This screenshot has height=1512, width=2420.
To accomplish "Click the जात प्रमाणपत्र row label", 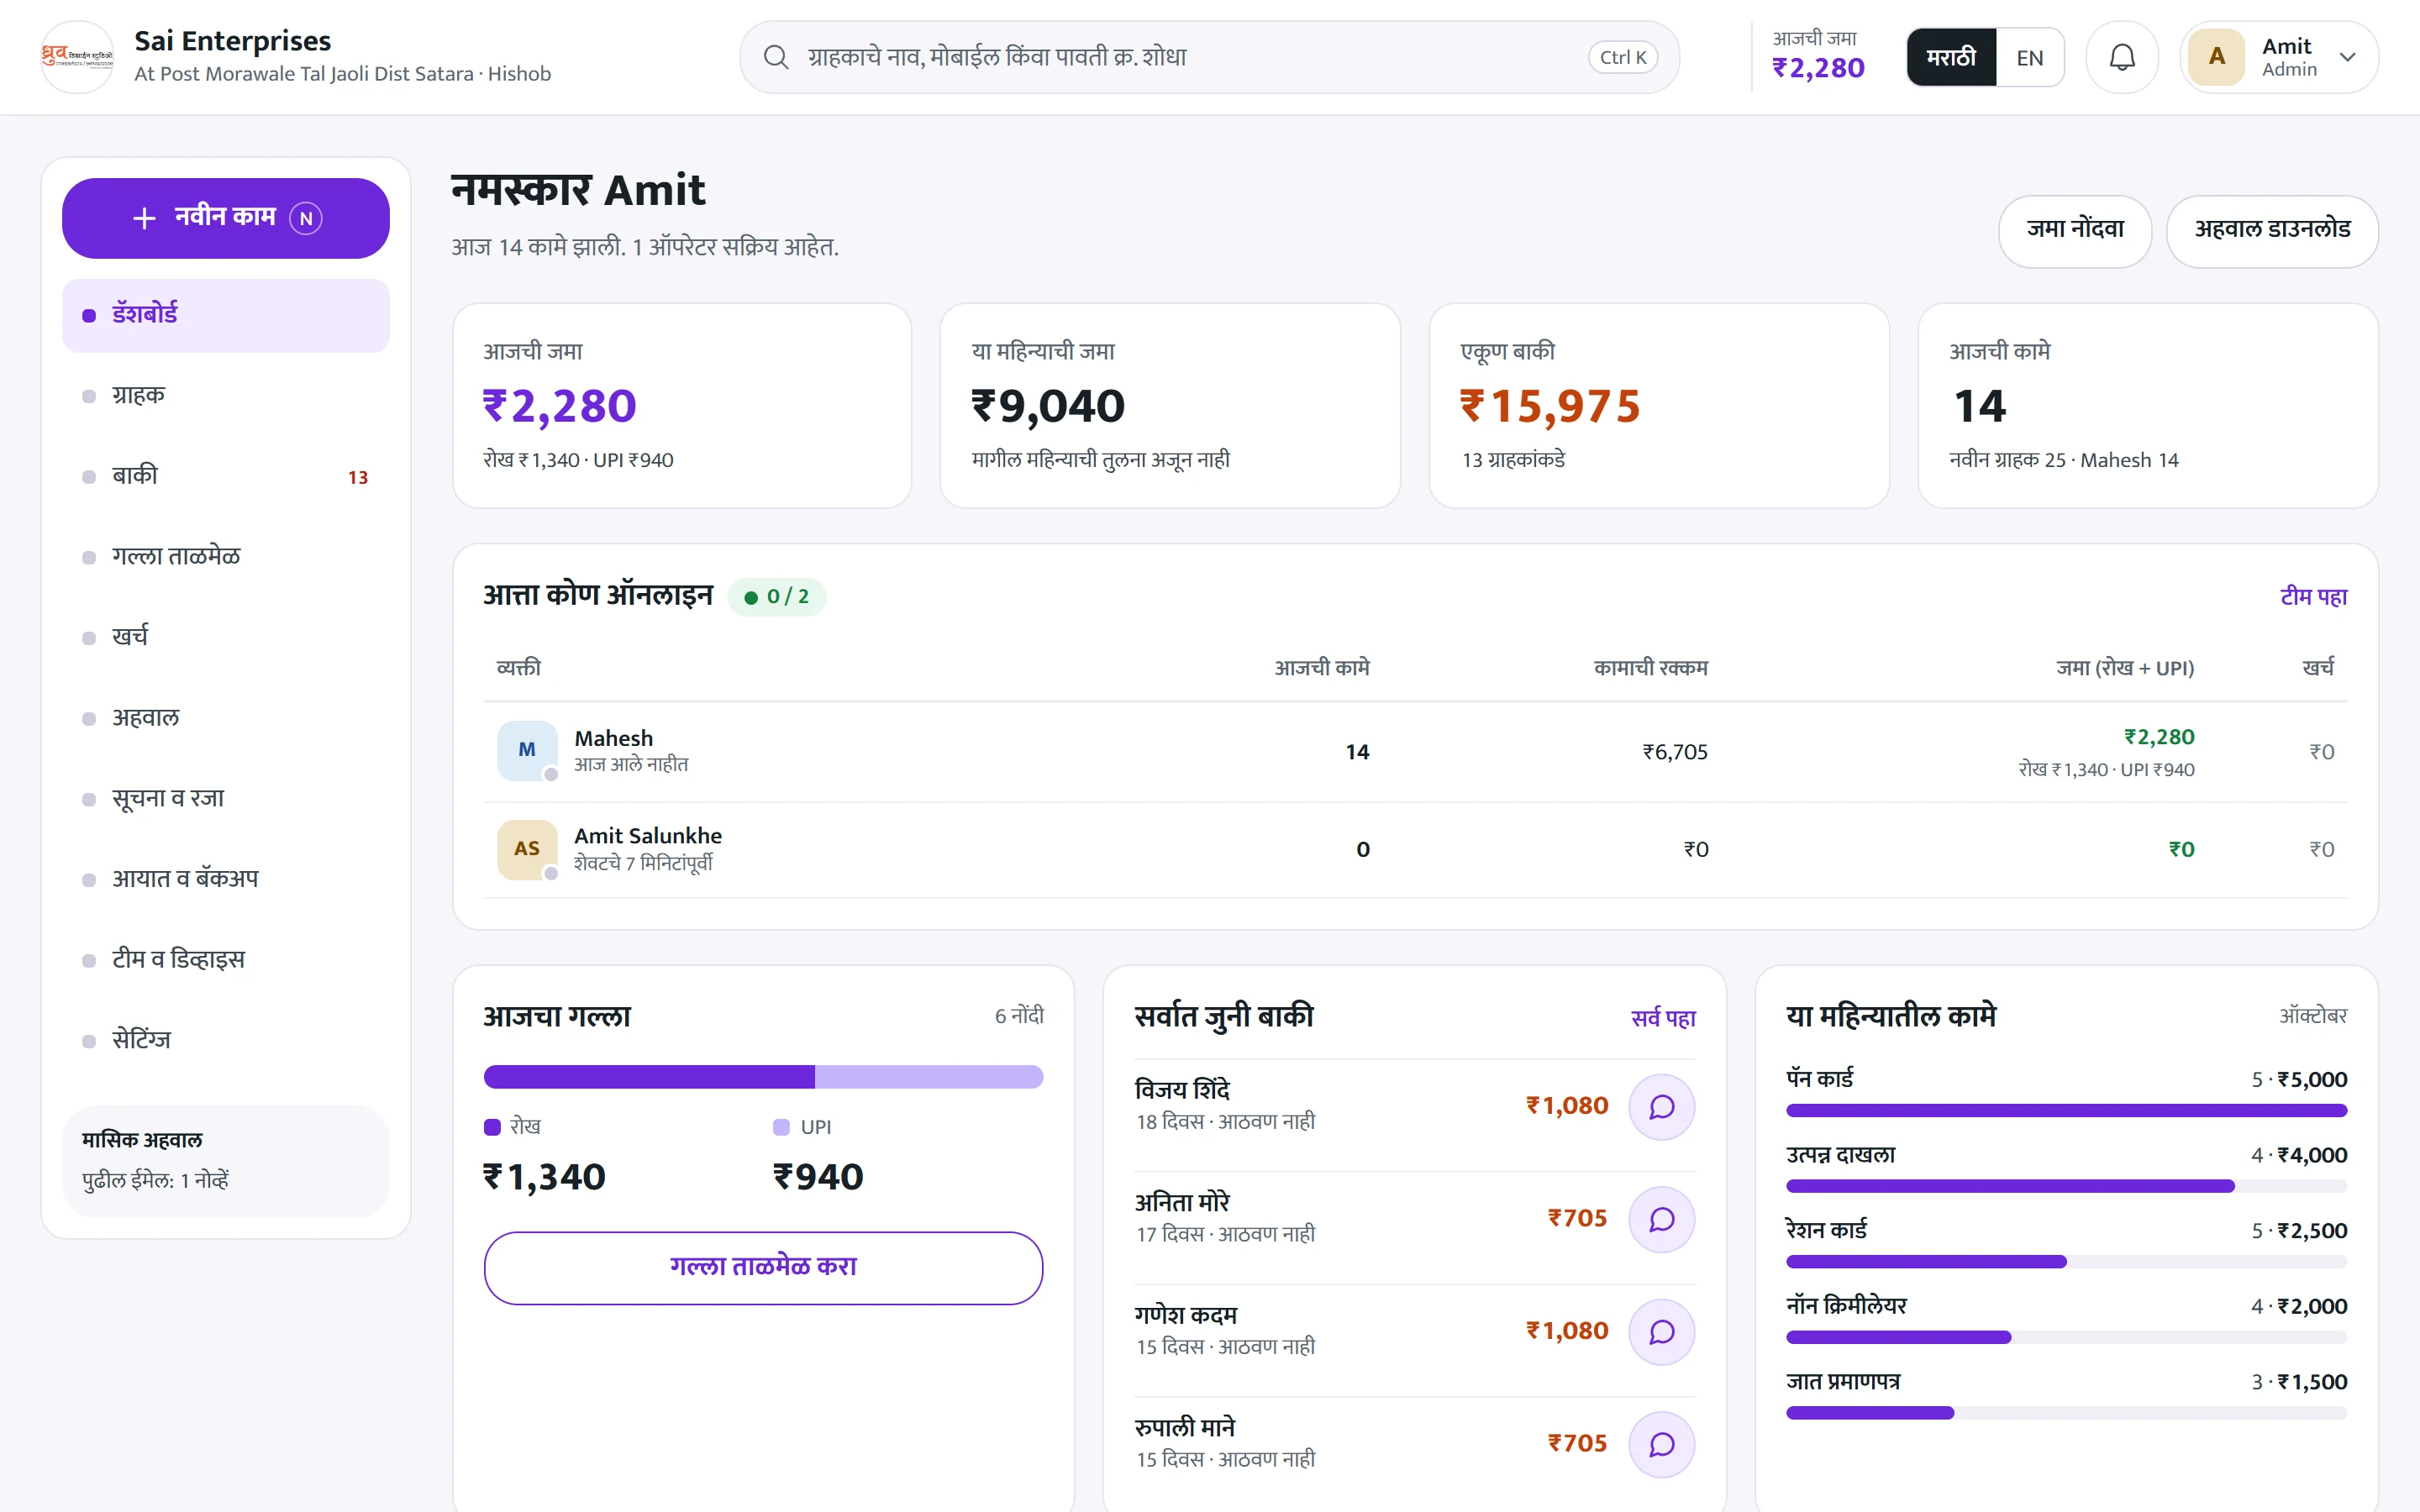I will pos(1843,1382).
